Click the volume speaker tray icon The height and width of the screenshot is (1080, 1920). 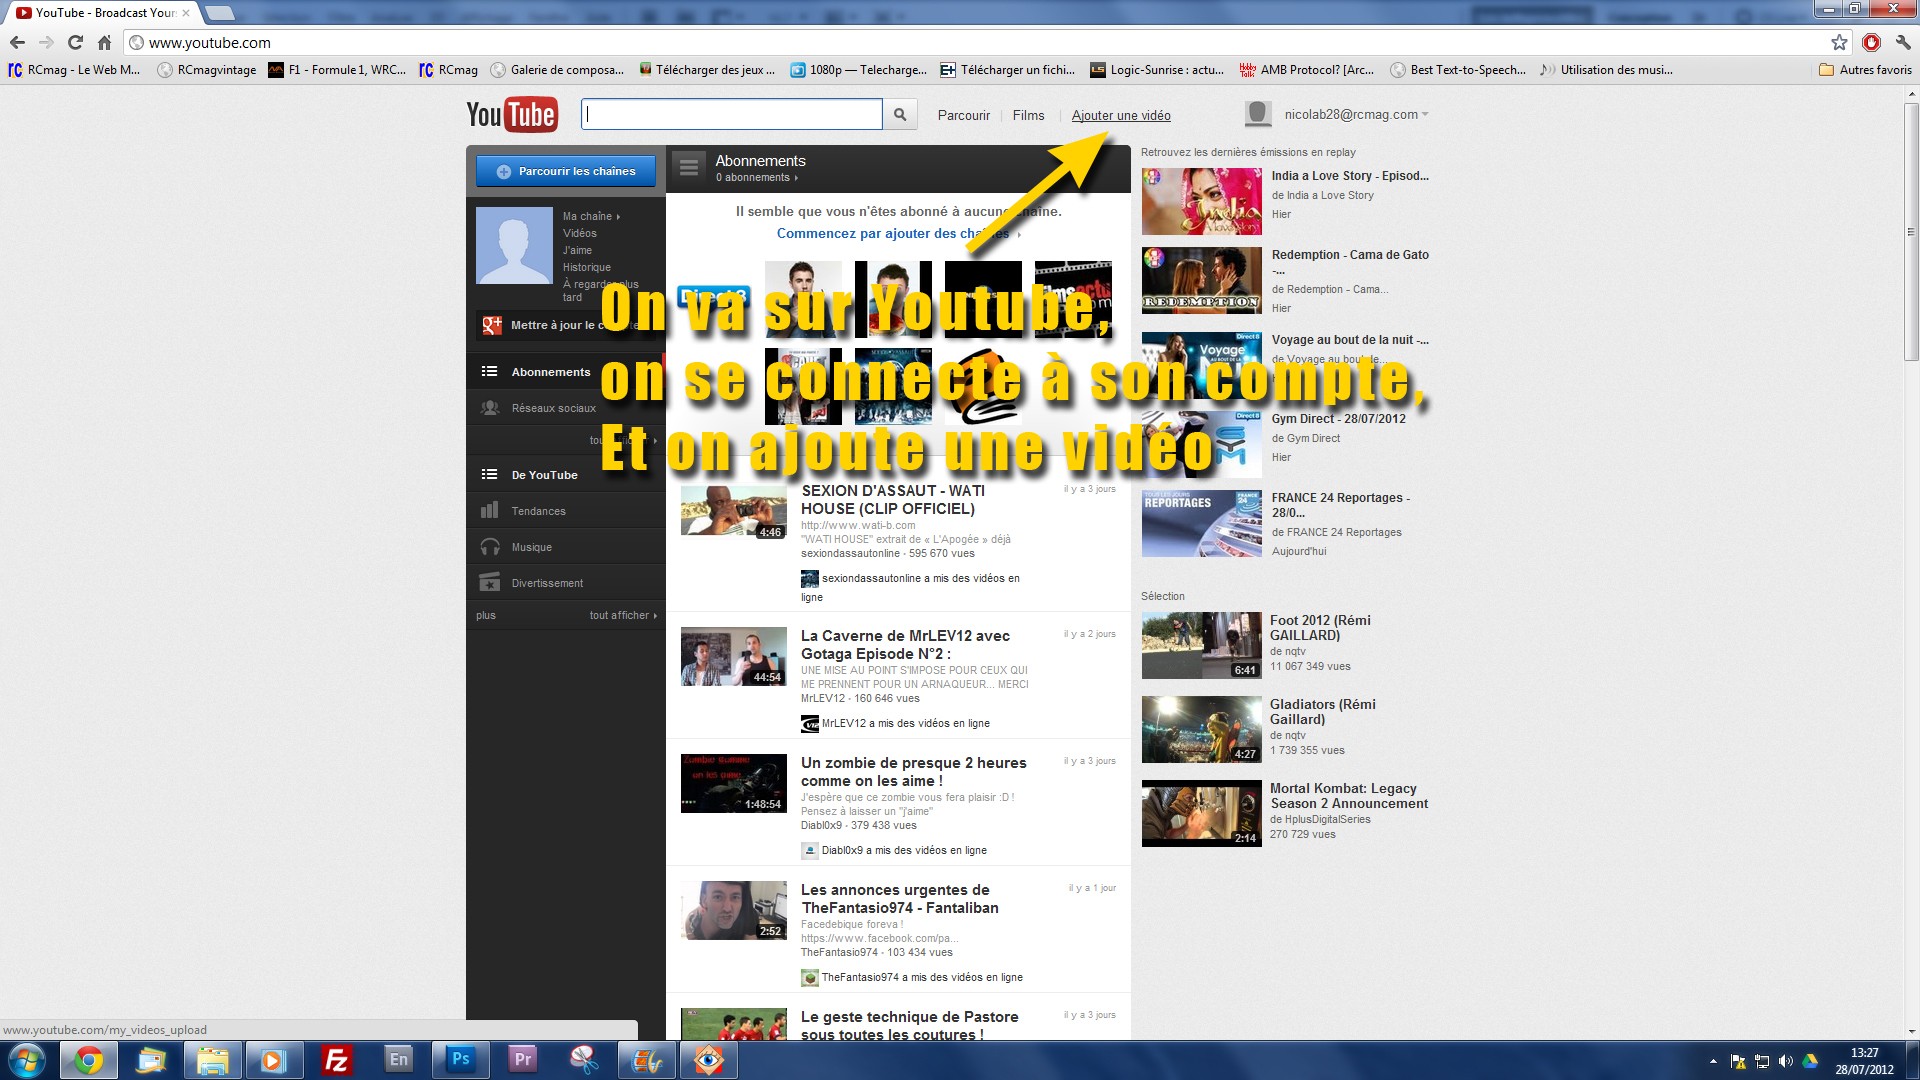click(1786, 1061)
